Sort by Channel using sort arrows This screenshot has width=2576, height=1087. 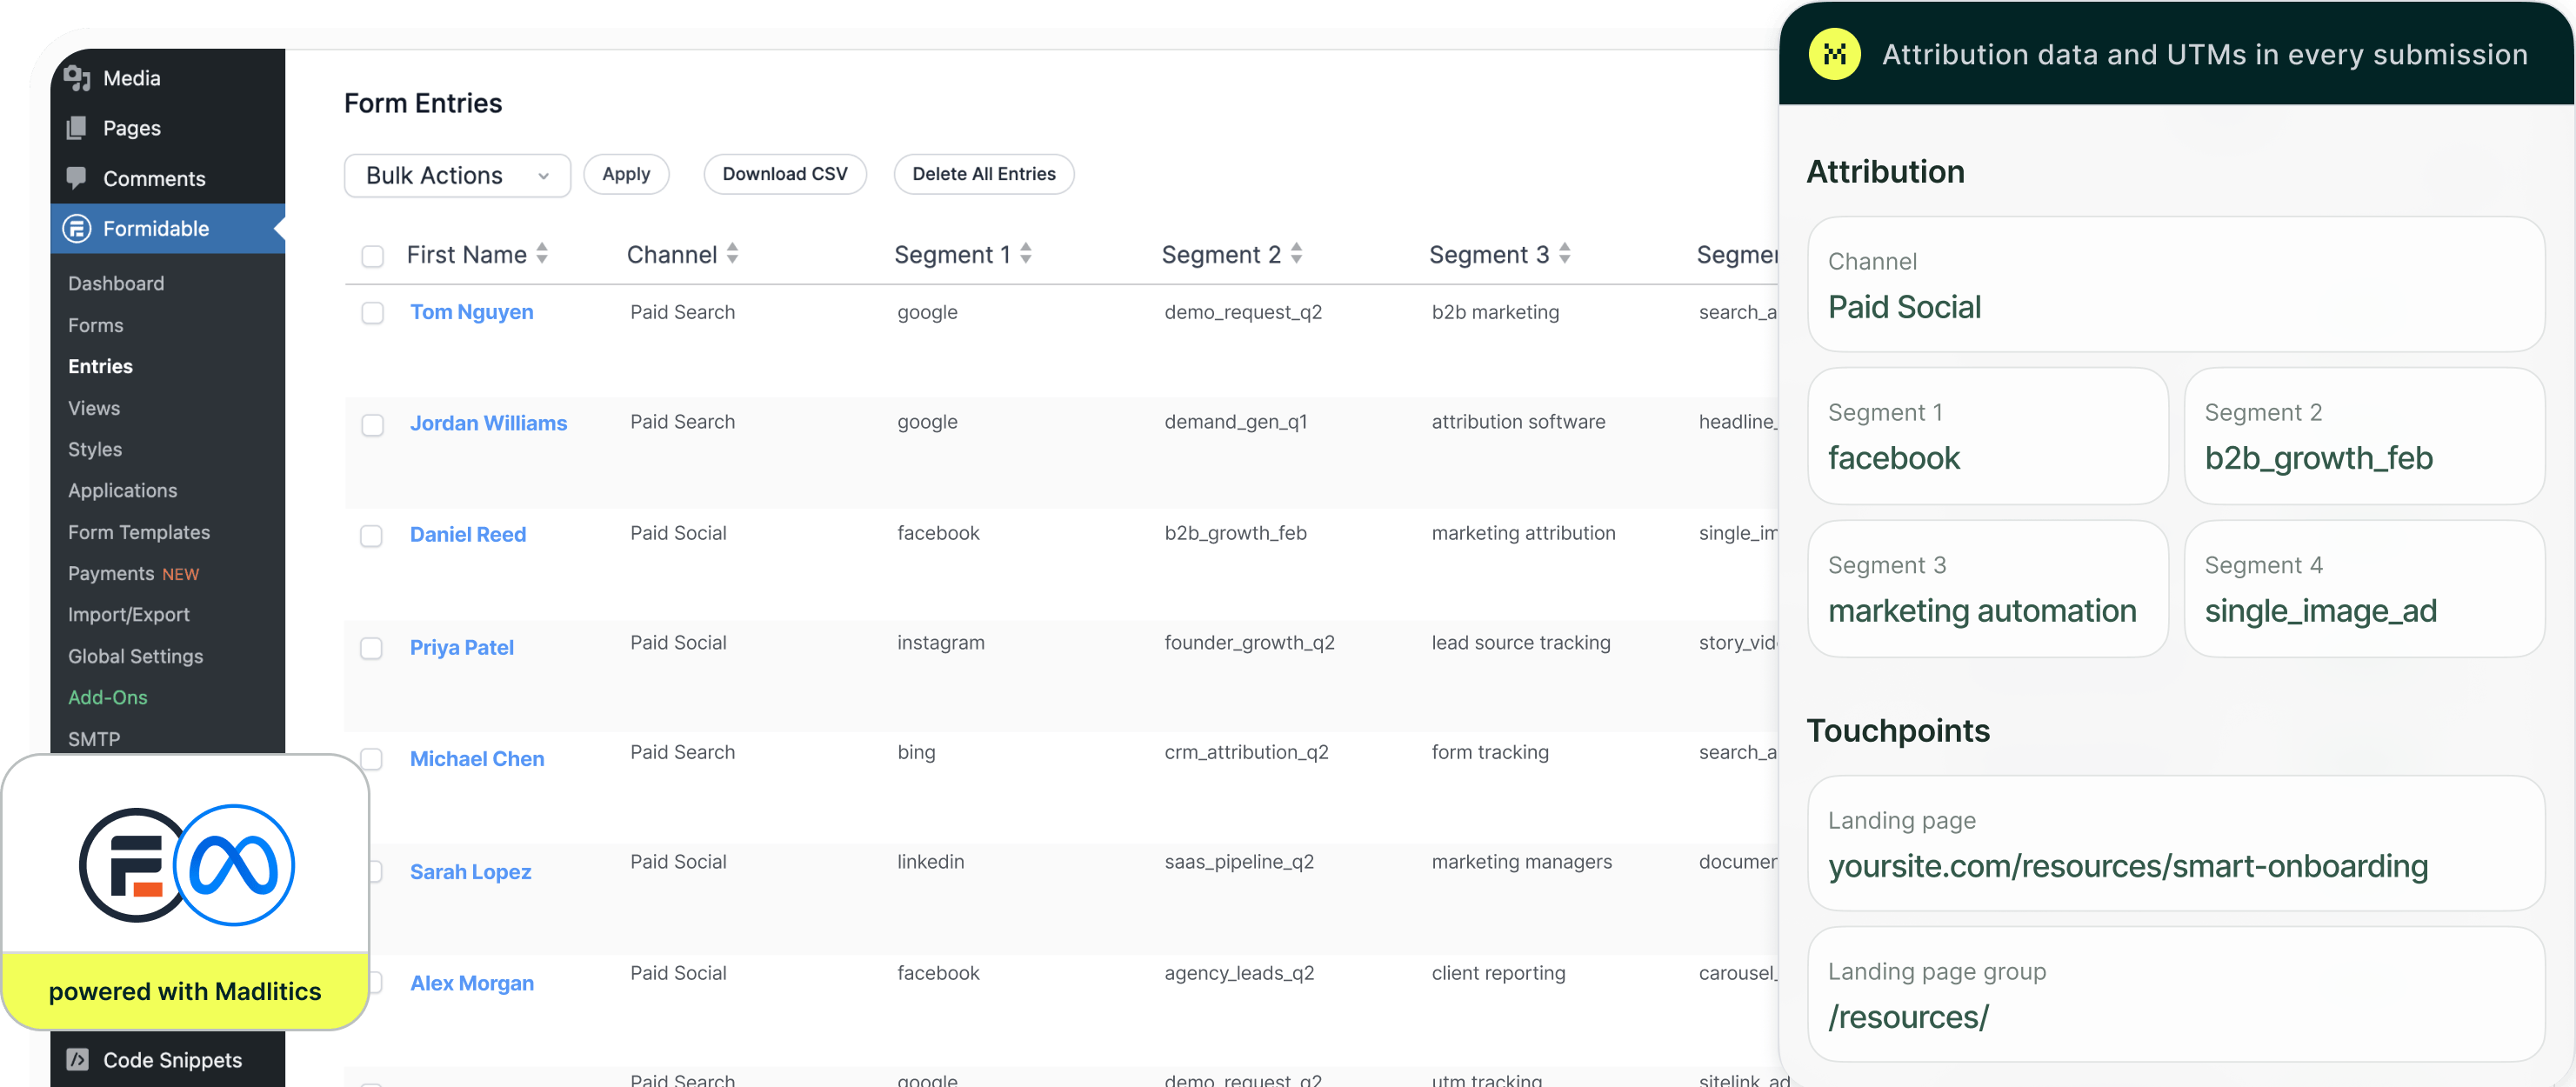pos(732,254)
